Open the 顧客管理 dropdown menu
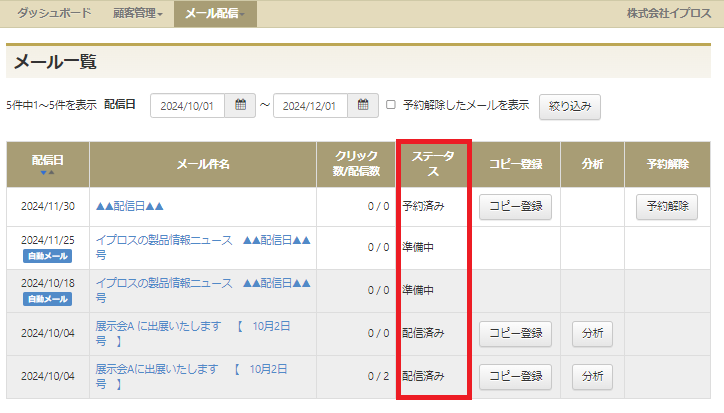This screenshot has height=413, width=724. pyautogui.click(x=138, y=13)
